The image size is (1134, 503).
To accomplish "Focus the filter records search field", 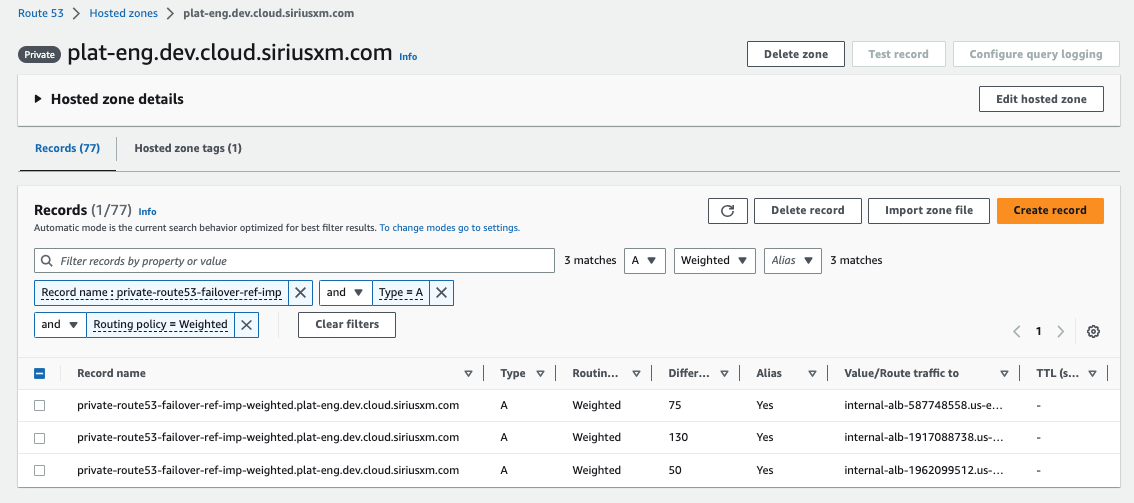I will (294, 261).
